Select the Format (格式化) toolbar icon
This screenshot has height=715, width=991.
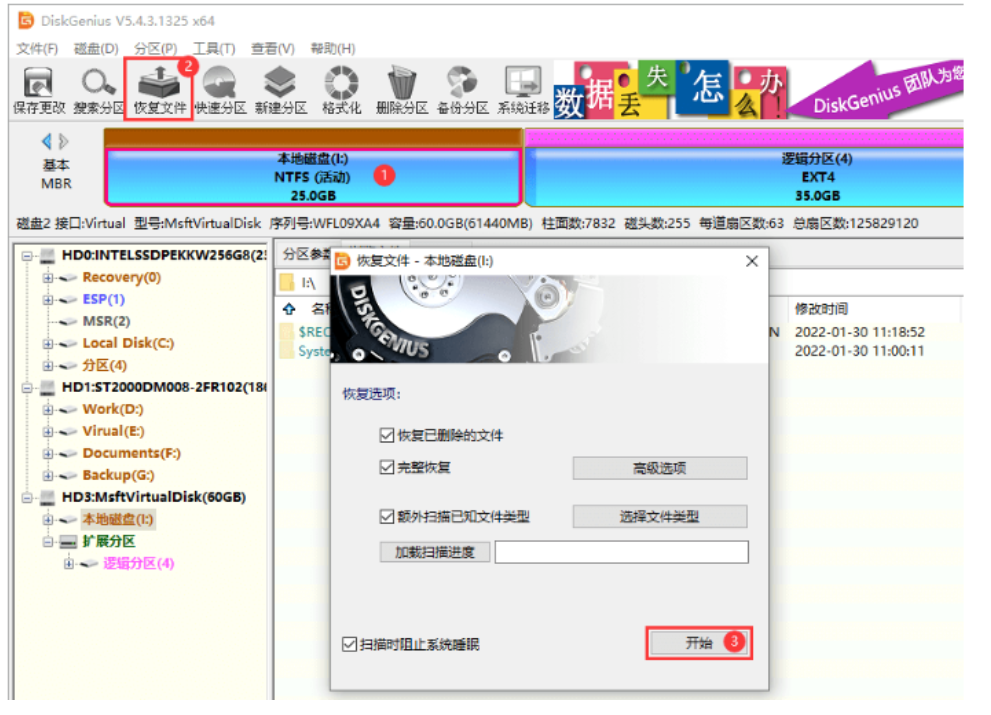pos(341,90)
